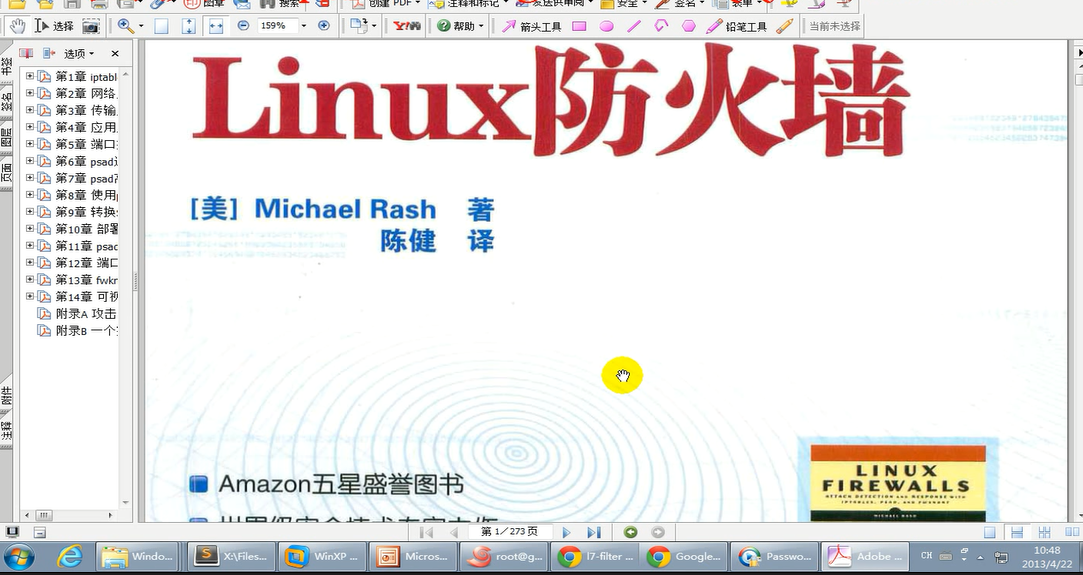Select the Hand tool

[17, 26]
